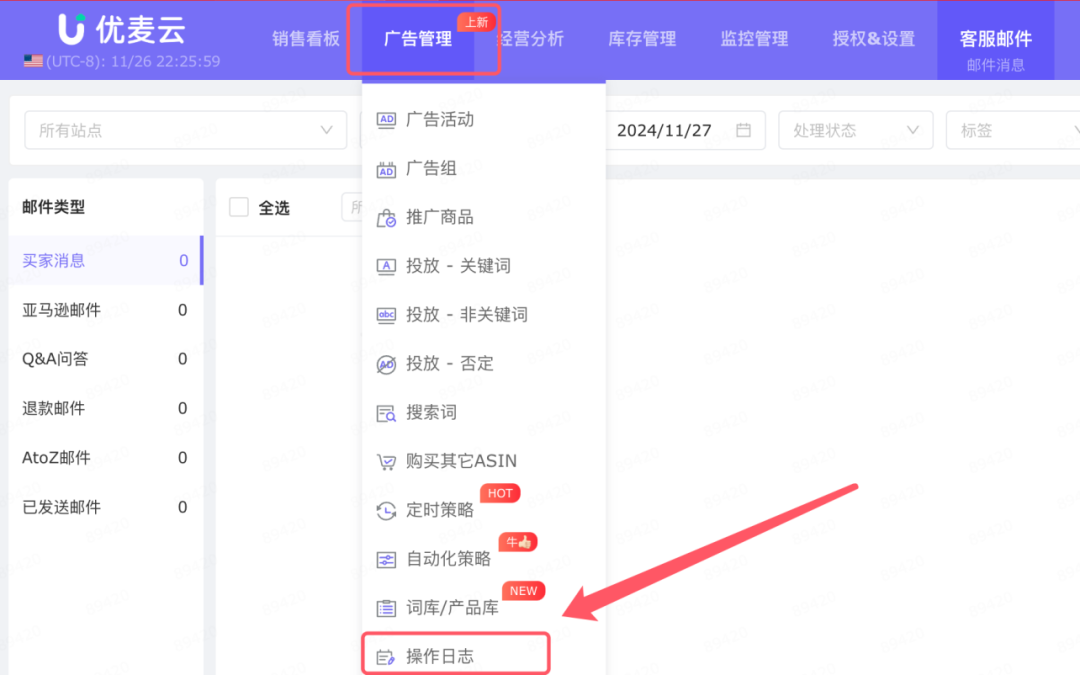
Task: Click the 投放-非关键词 abc icon
Action: pos(386,315)
